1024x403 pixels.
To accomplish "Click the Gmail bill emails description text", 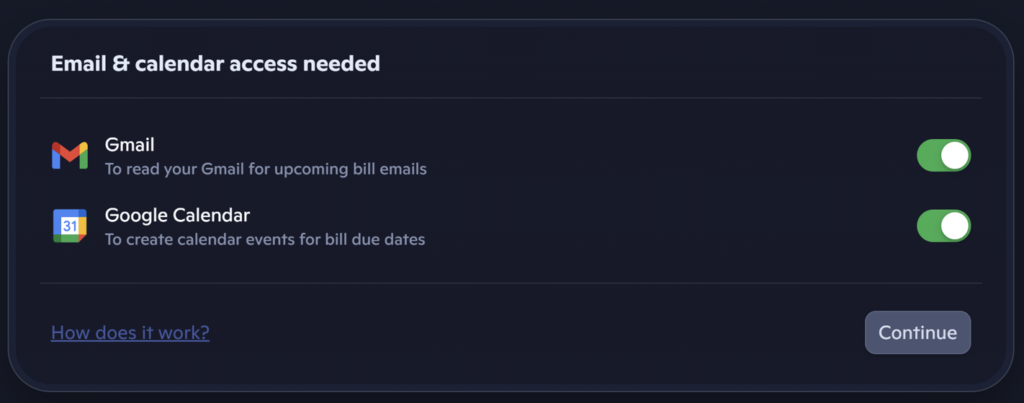I will [x=266, y=169].
